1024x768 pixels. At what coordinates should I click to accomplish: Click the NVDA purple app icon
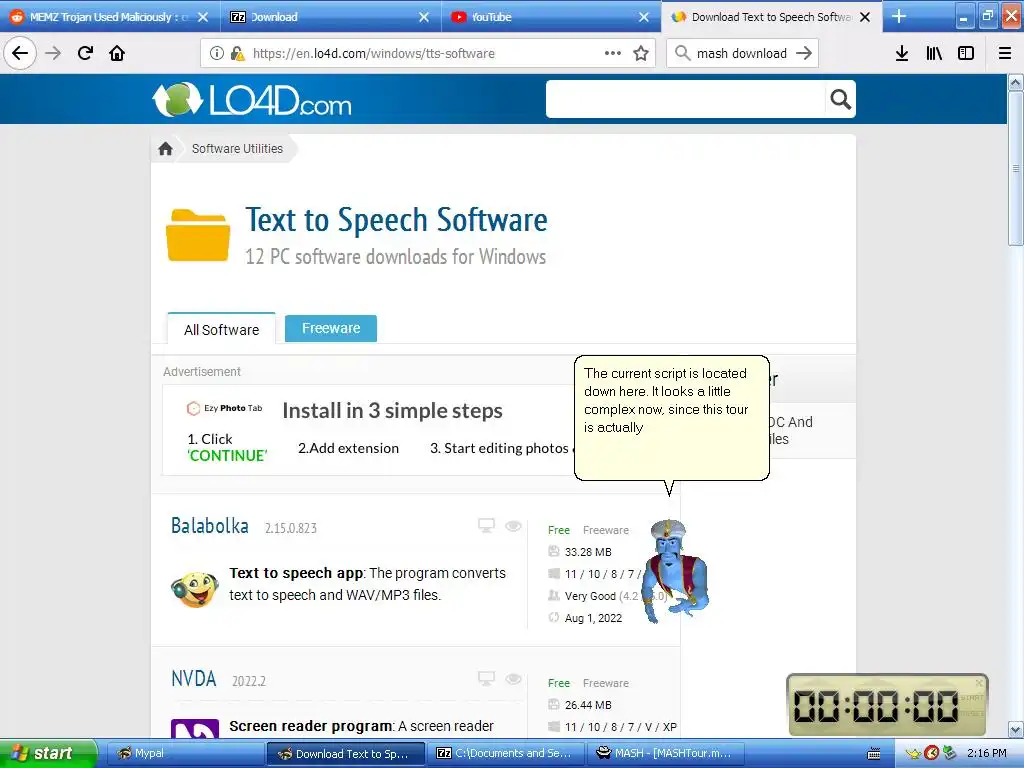point(195,728)
